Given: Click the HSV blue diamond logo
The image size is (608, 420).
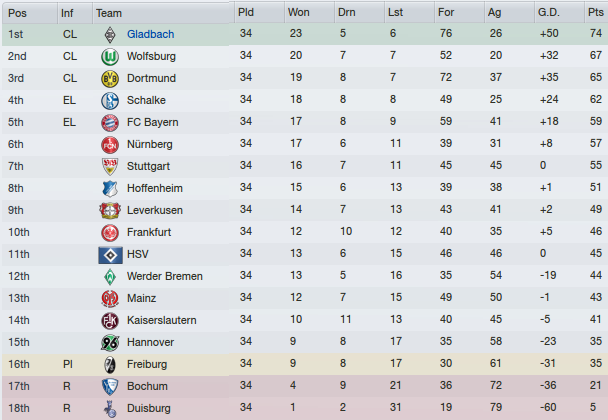Looking at the screenshot, I should (x=111, y=255).
